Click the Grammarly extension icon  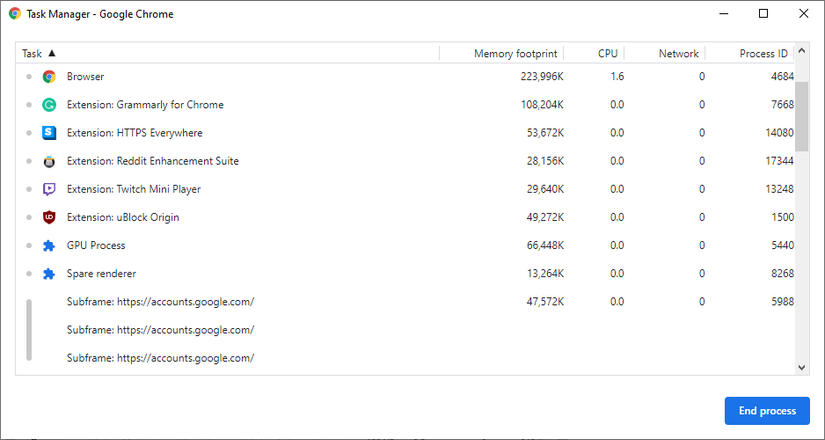tap(49, 105)
